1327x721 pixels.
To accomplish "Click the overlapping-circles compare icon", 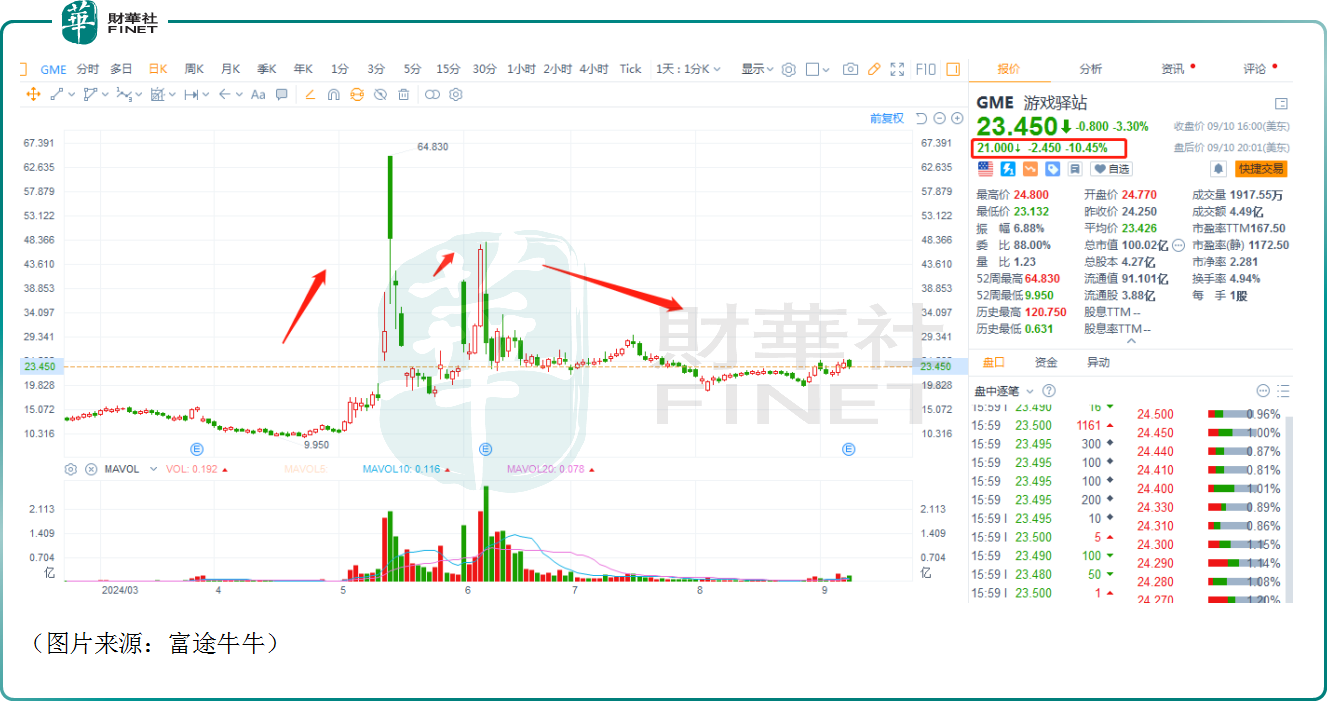I will 432,94.
